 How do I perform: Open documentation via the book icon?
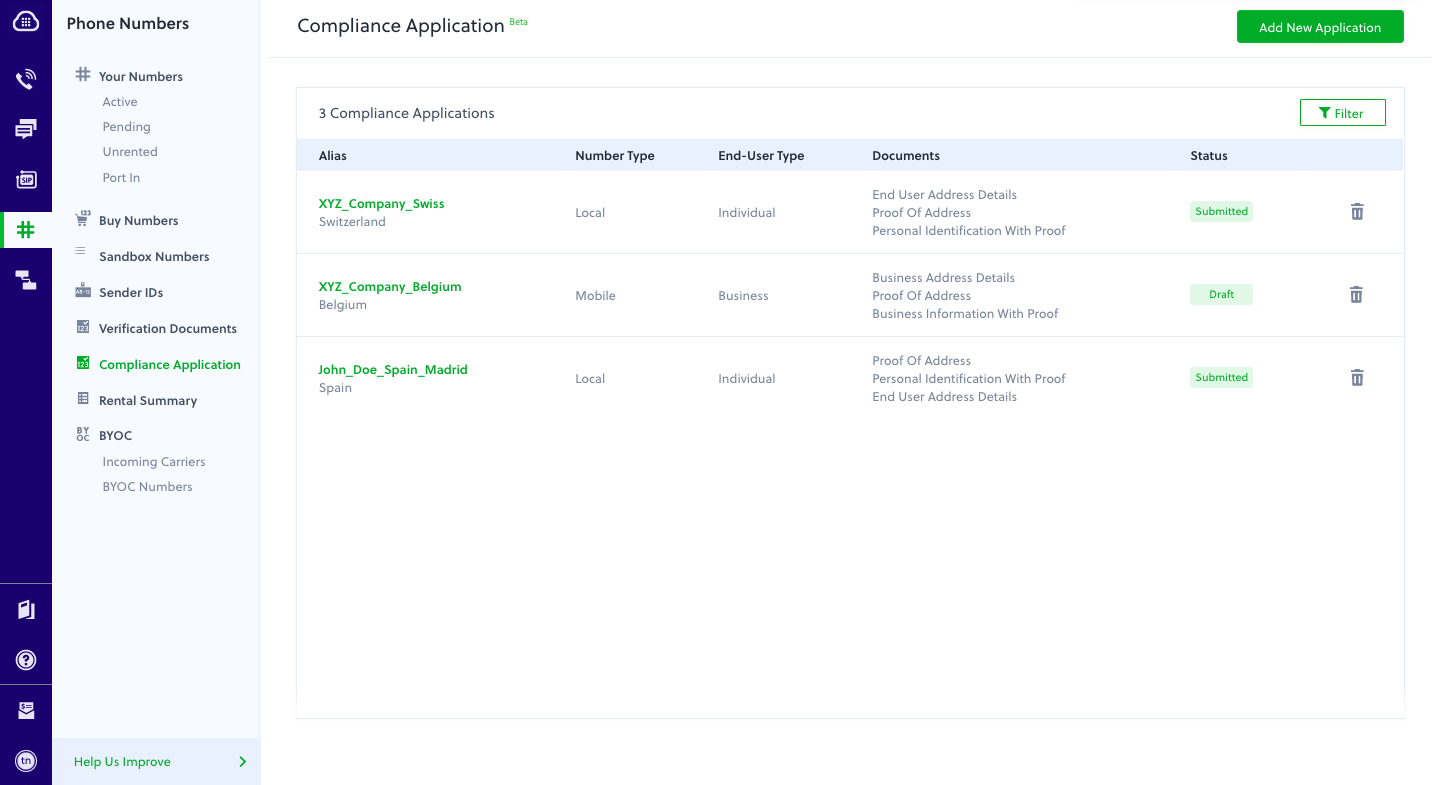point(25,609)
